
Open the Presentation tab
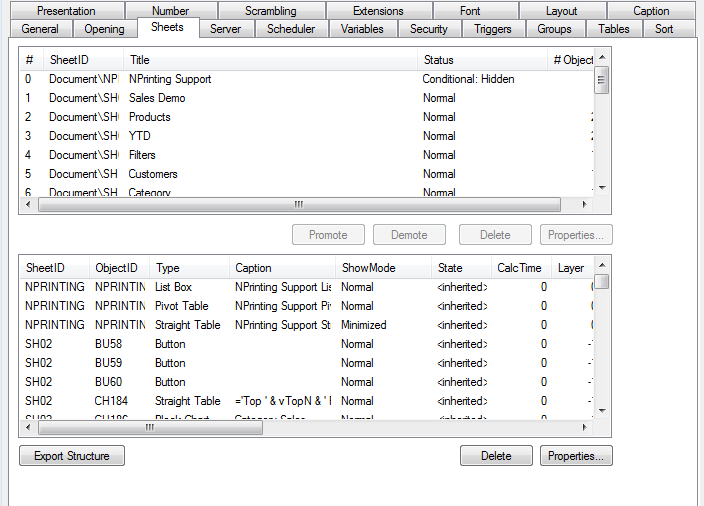[x=66, y=11]
